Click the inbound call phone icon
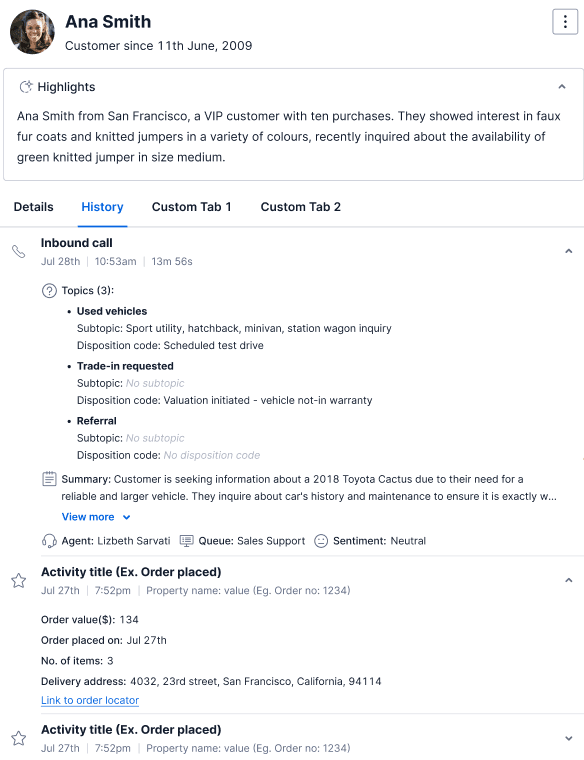 tap(18, 252)
